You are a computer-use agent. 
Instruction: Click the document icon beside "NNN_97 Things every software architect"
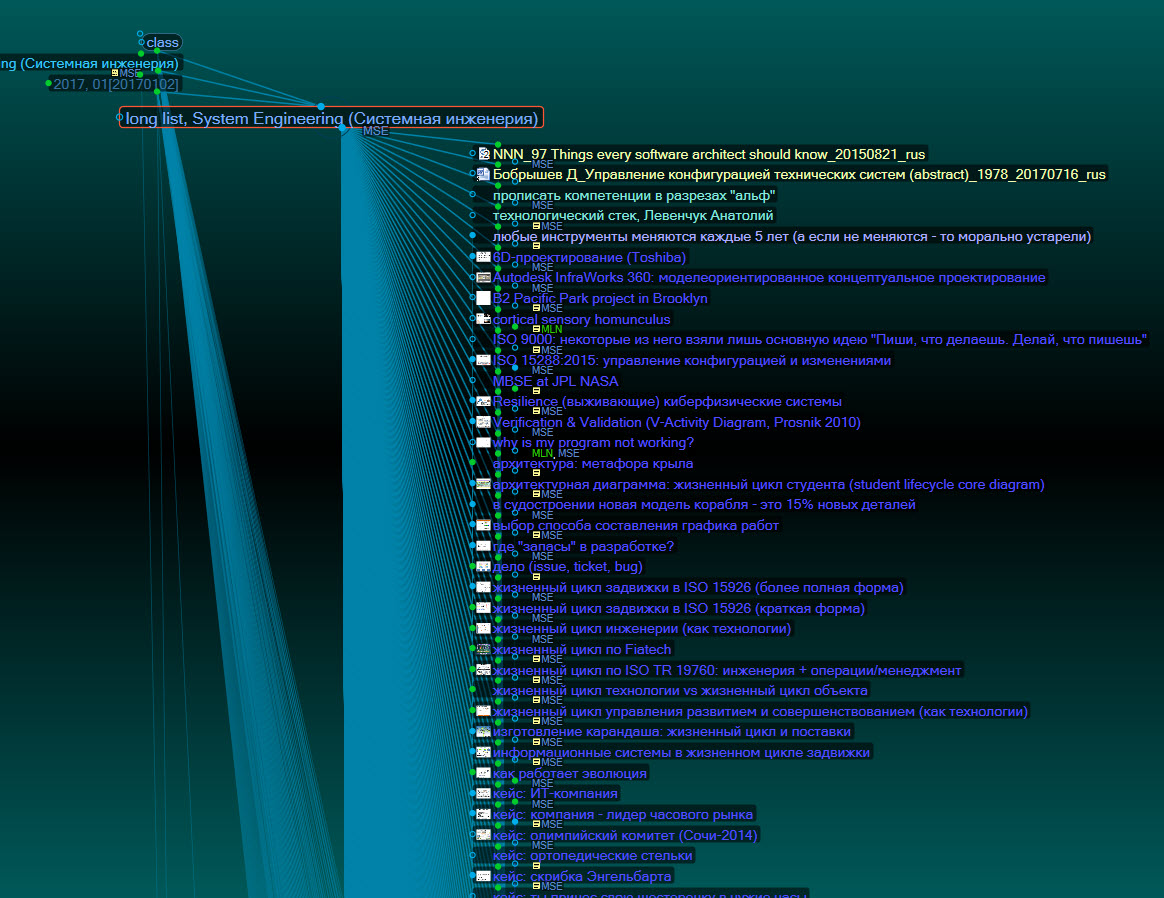482,153
